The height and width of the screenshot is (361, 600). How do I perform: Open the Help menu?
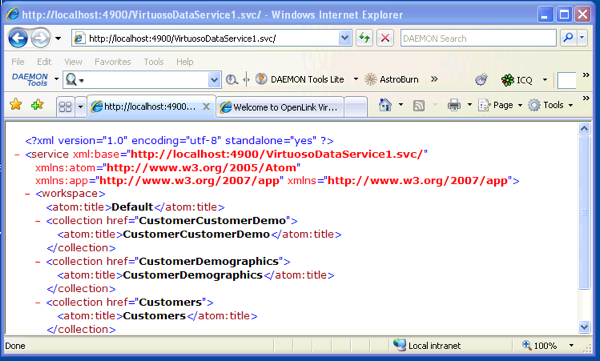click(184, 62)
